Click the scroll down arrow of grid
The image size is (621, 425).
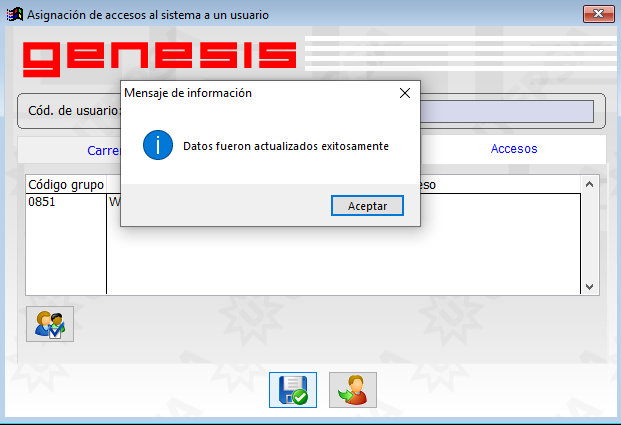click(589, 287)
